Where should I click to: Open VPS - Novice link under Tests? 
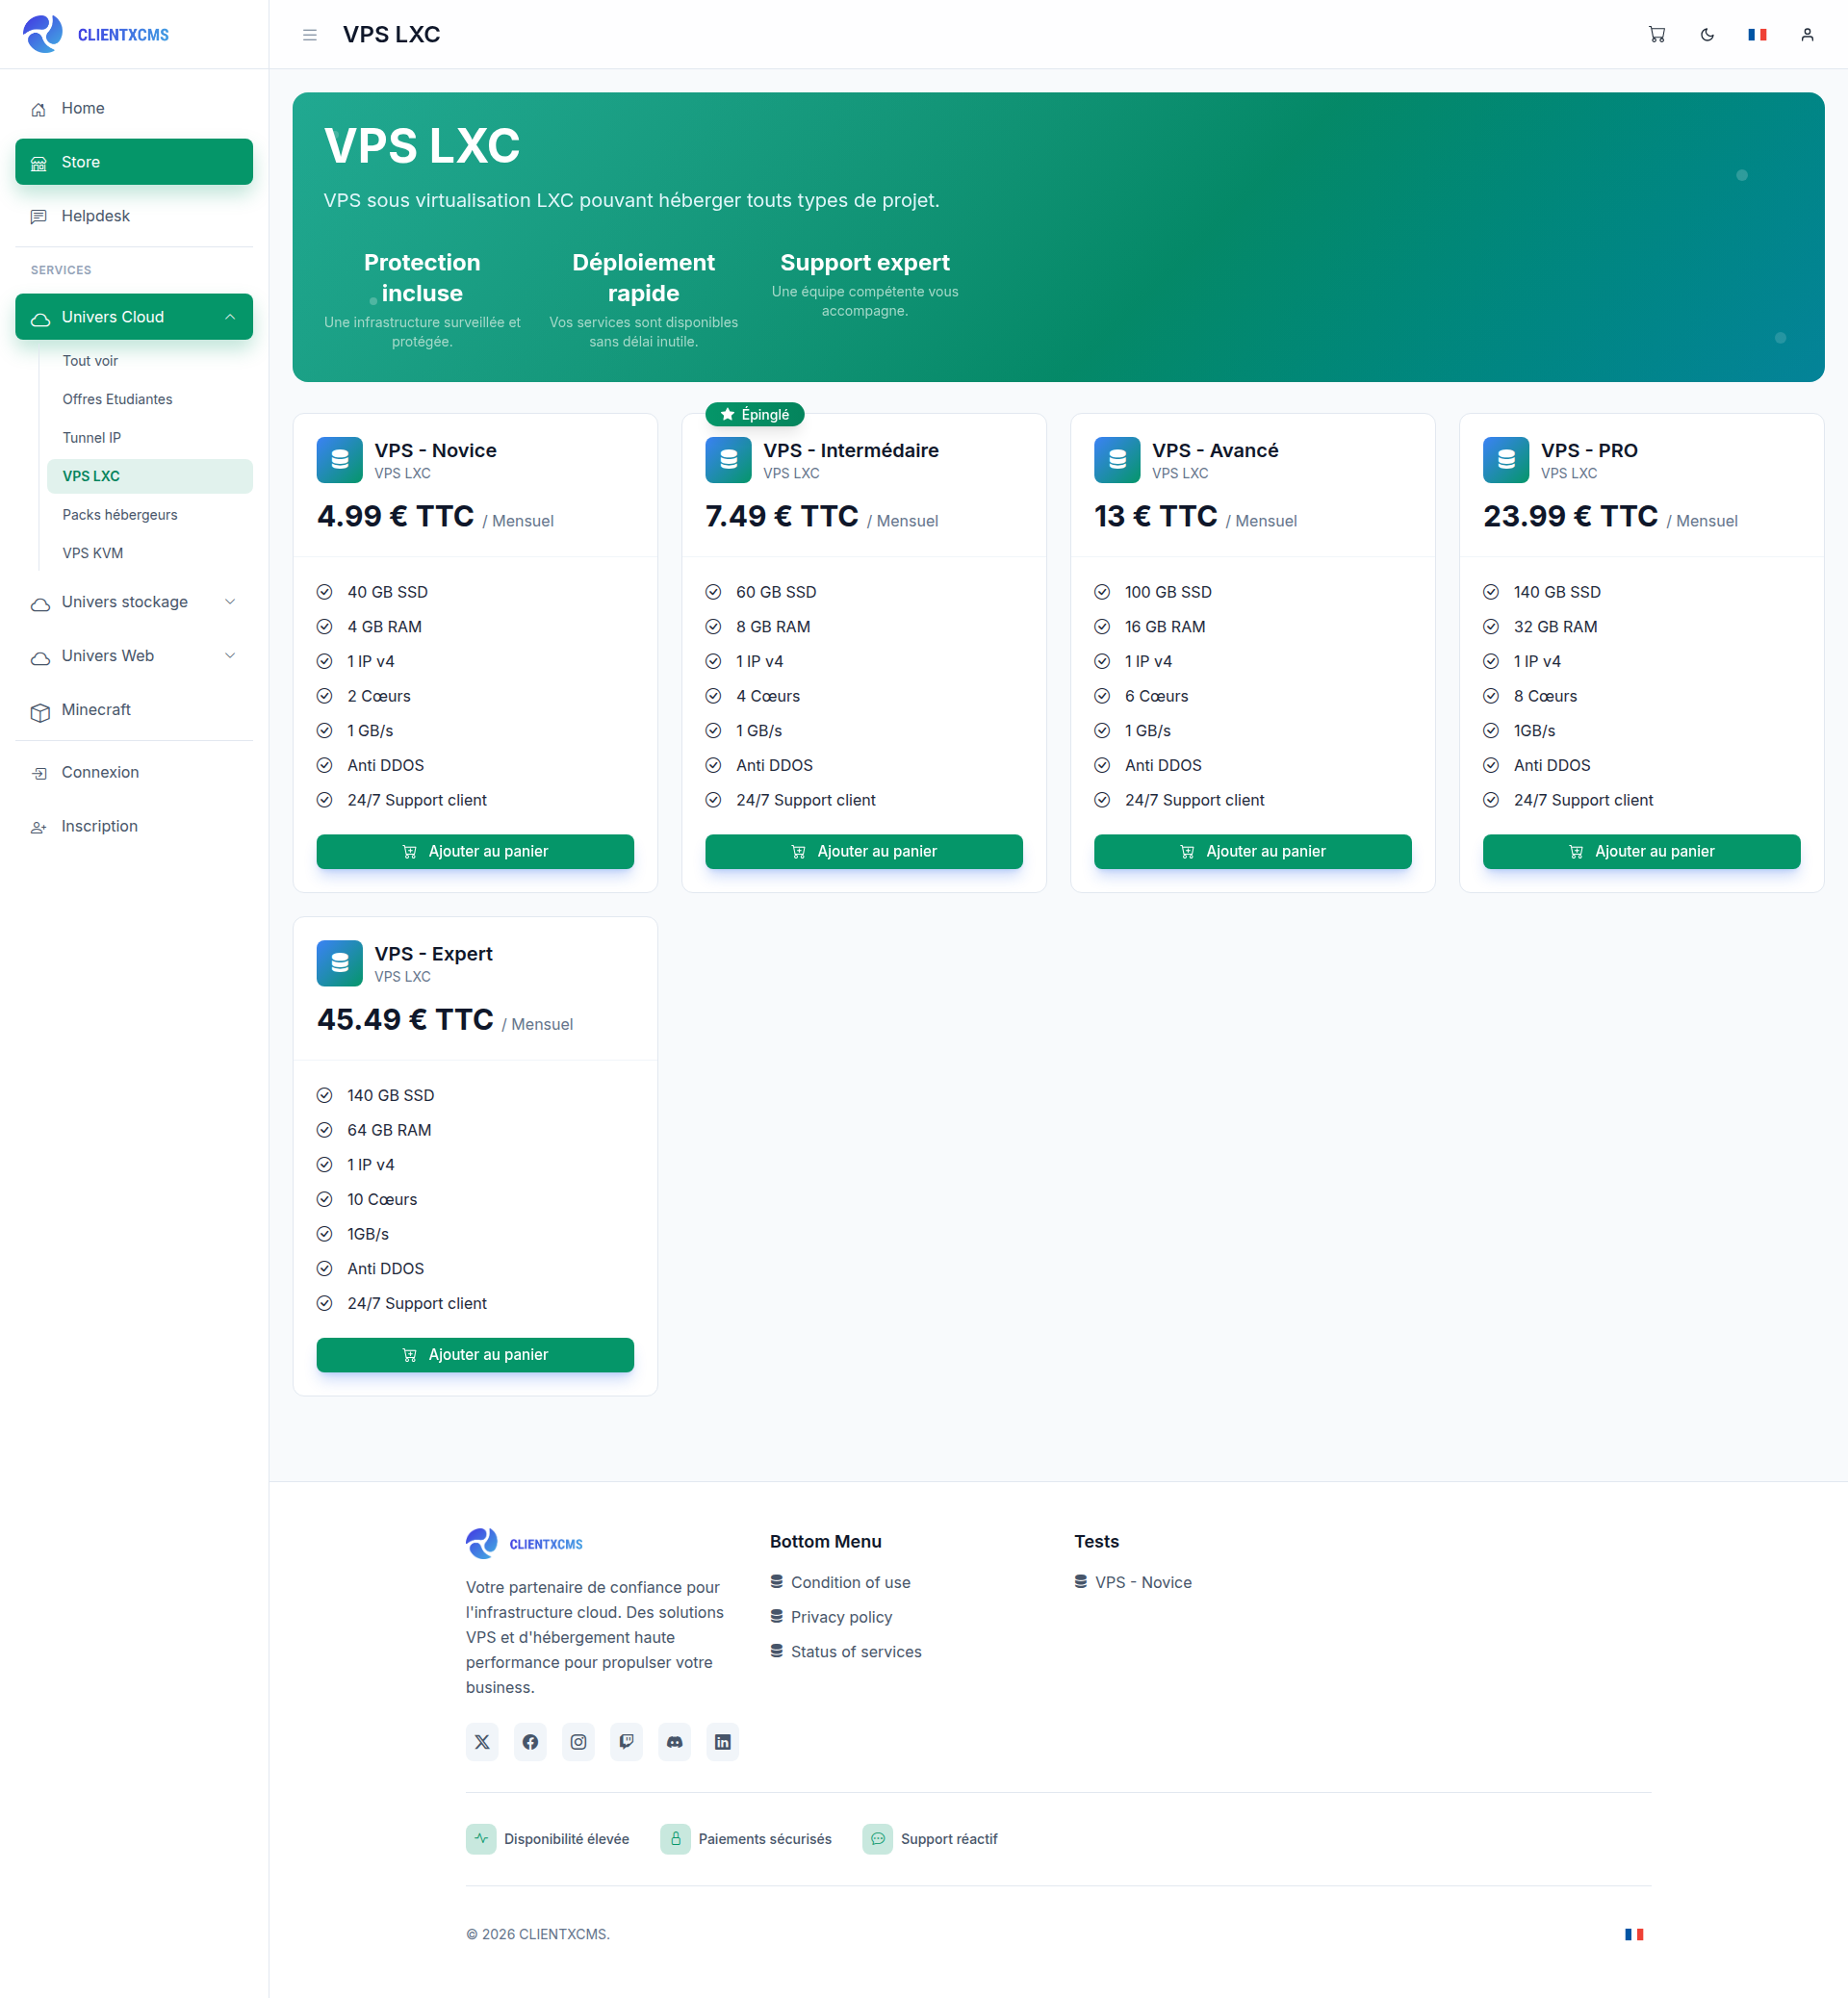1133,1582
